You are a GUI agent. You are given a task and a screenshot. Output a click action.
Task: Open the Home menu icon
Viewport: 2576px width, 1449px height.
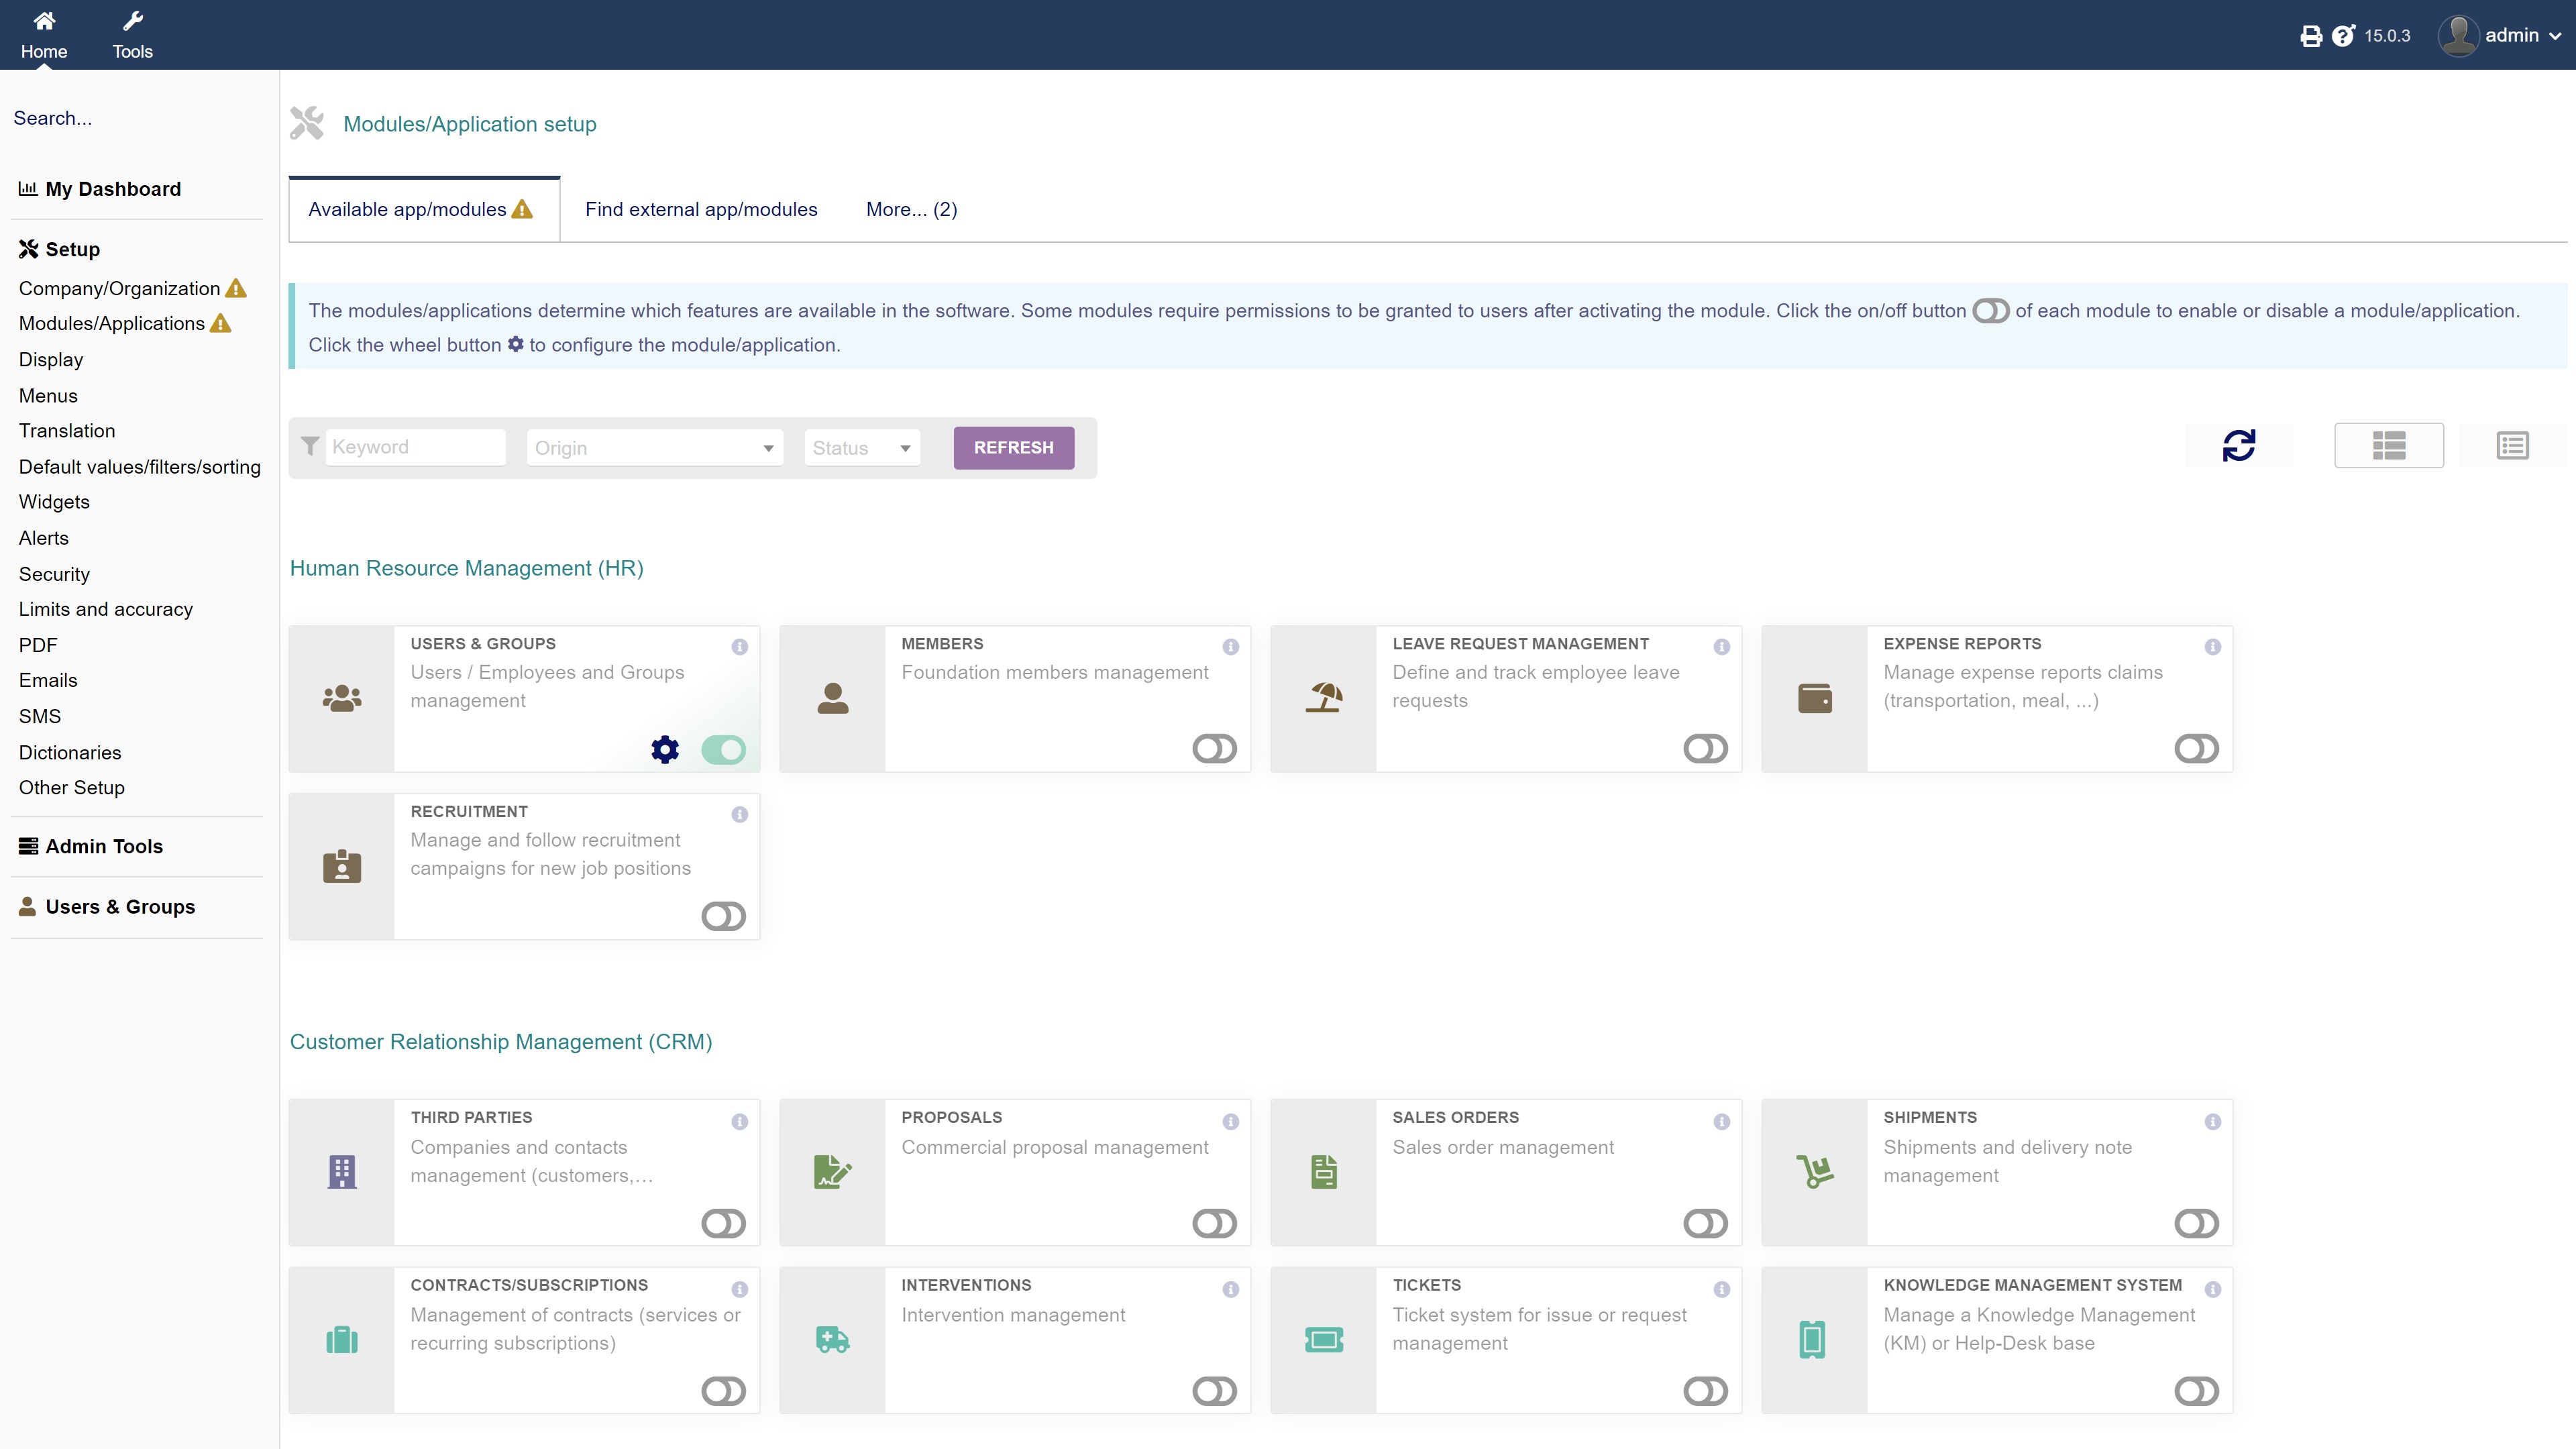coord(44,21)
